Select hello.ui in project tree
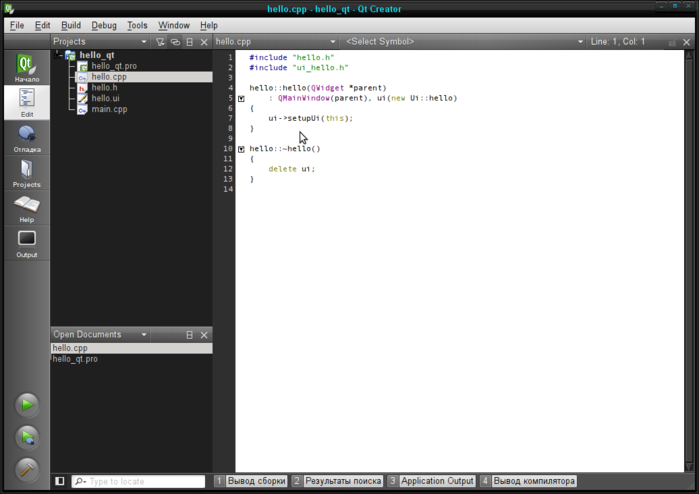 [105, 99]
